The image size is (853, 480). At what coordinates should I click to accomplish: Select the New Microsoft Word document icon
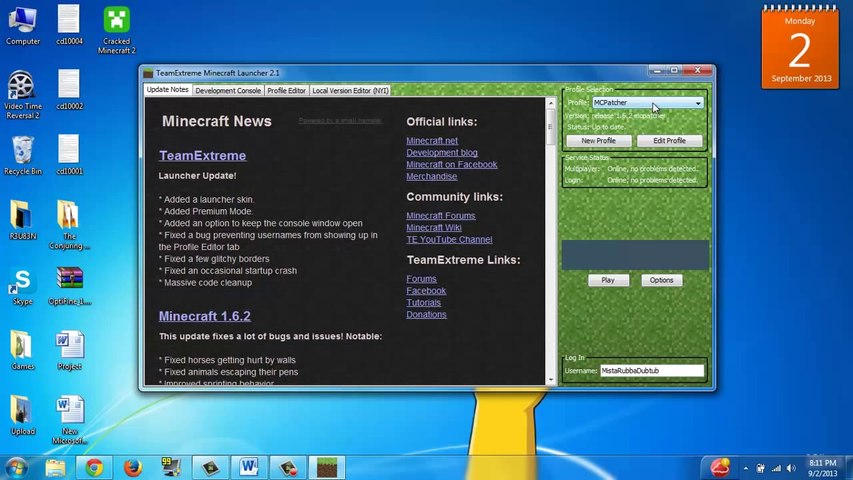click(69, 420)
